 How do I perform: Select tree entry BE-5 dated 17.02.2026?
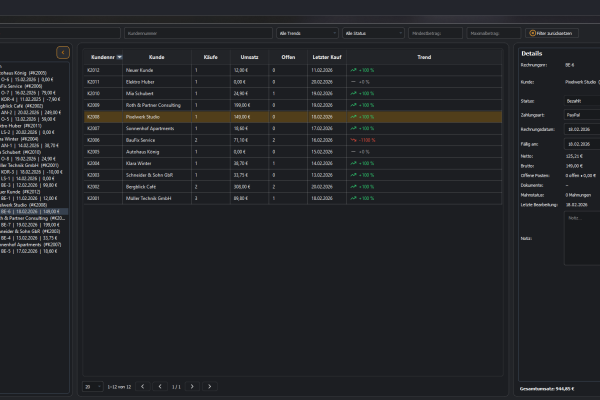[x=29, y=251]
